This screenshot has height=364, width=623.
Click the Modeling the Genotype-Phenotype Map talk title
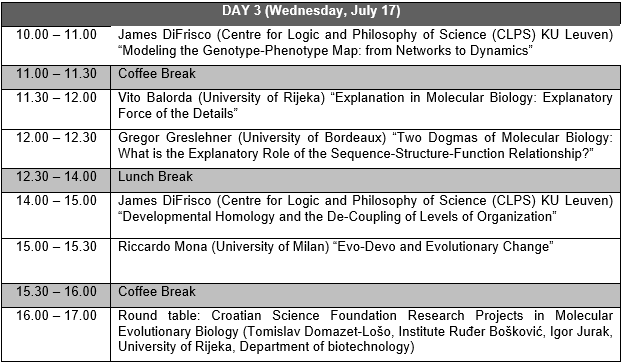click(x=325, y=51)
